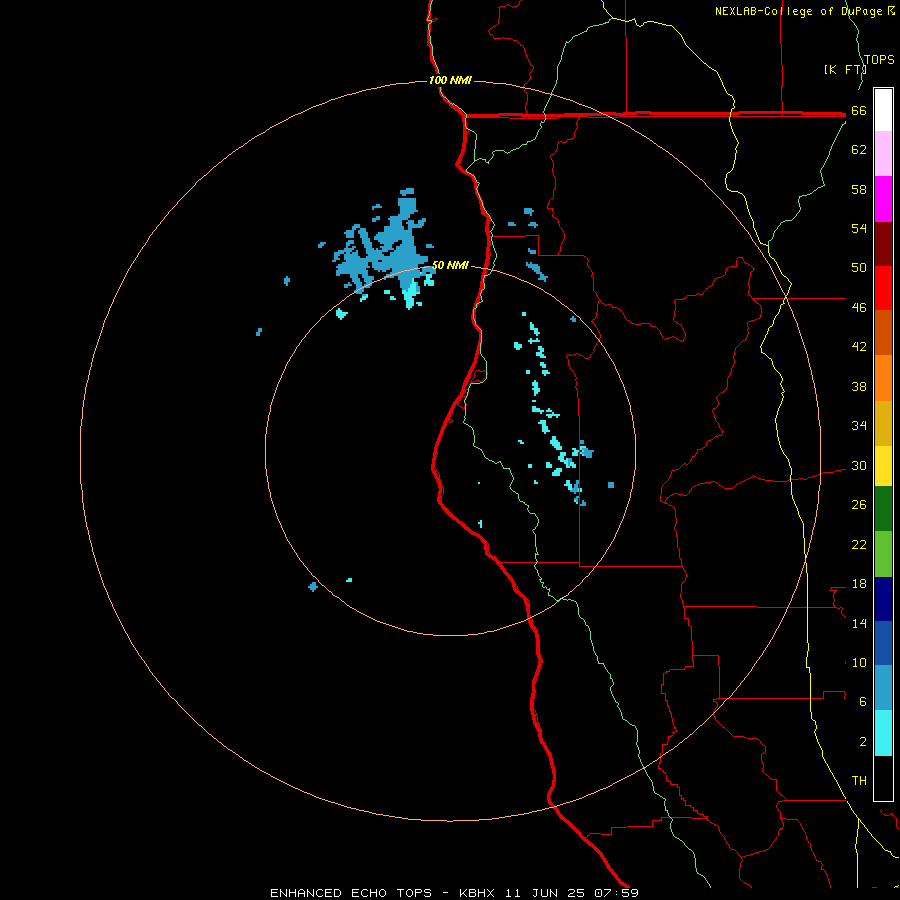This screenshot has width=900, height=900.
Task: Click the '14' legend value
Action: 859,623
